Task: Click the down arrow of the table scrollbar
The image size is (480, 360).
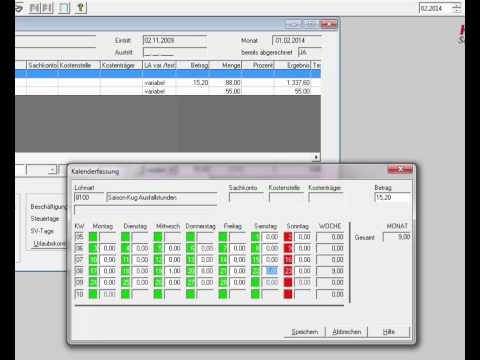Action: (x=316, y=157)
